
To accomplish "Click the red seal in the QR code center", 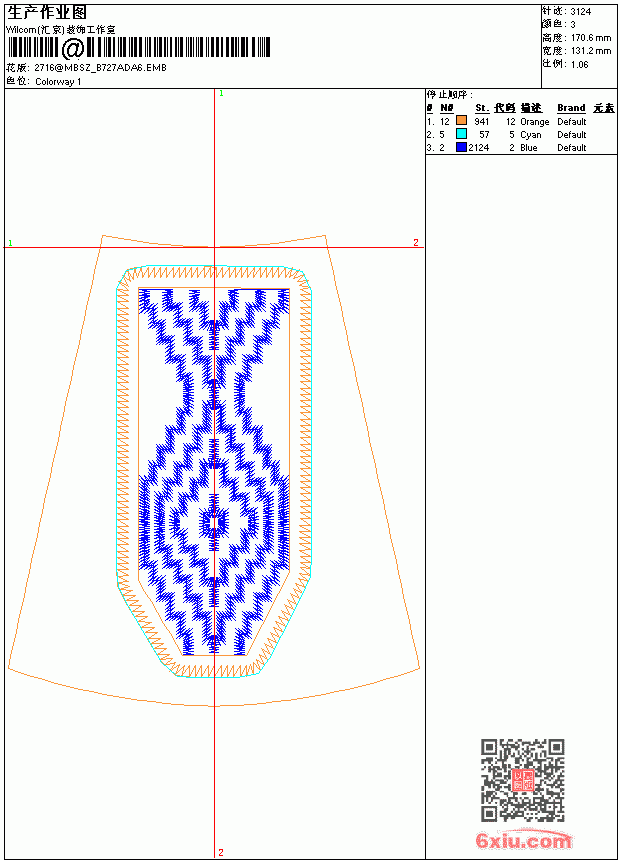I will [523, 780].
